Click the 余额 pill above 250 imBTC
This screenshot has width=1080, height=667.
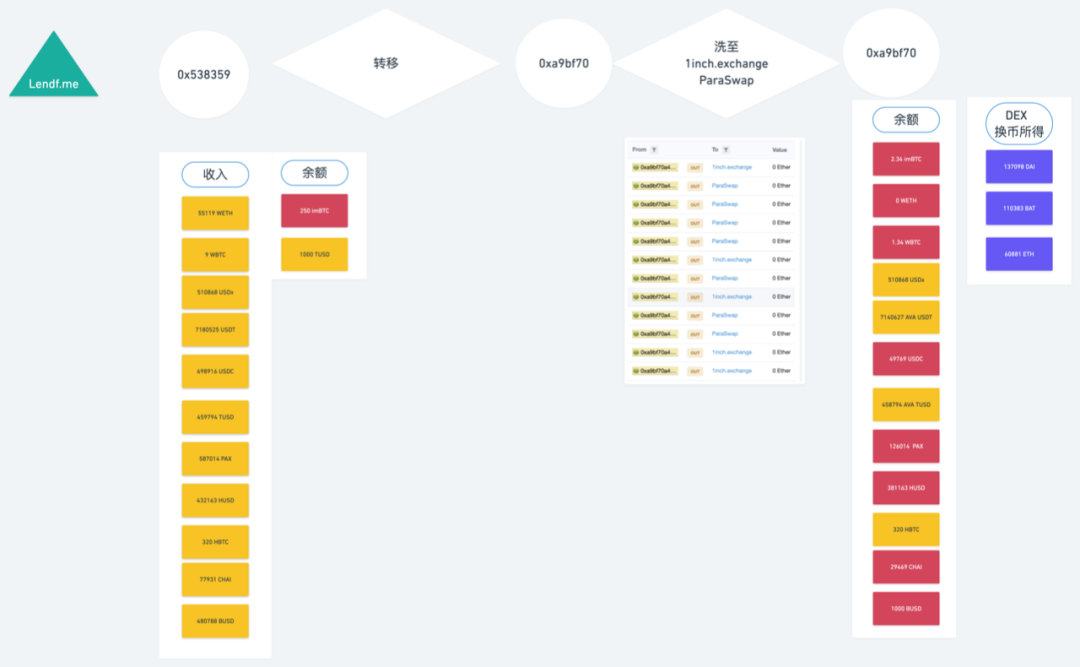[x=314, y=172]
